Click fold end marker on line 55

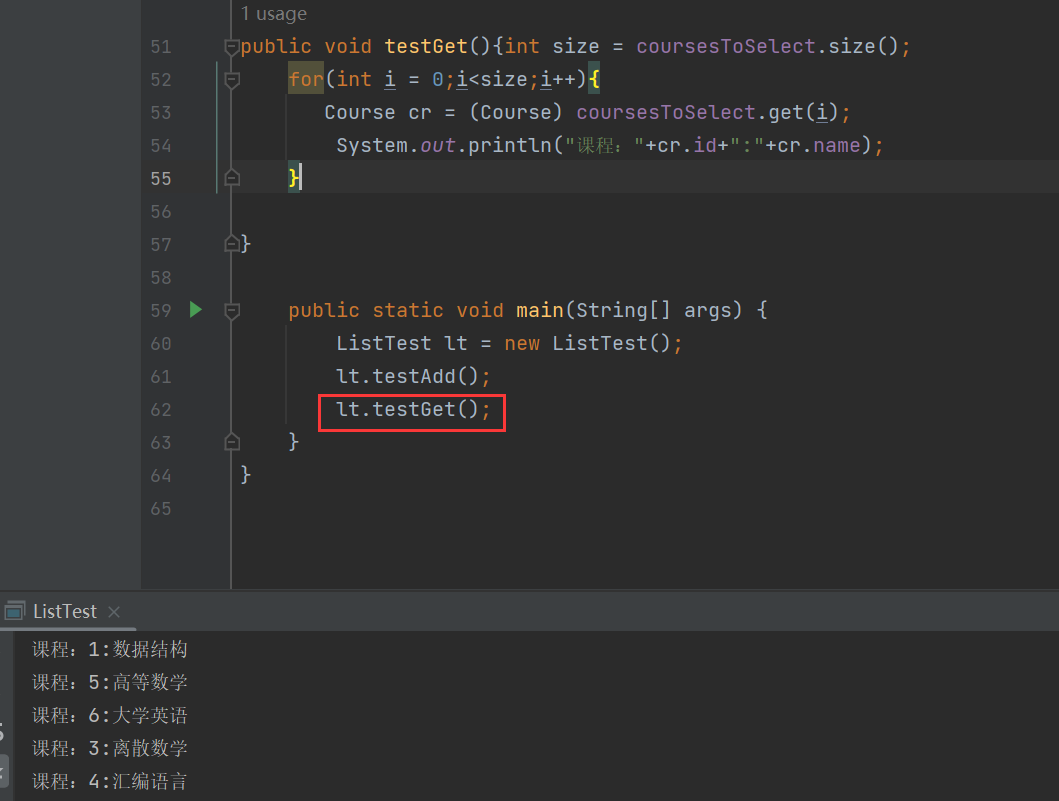(x=232, y=178)
